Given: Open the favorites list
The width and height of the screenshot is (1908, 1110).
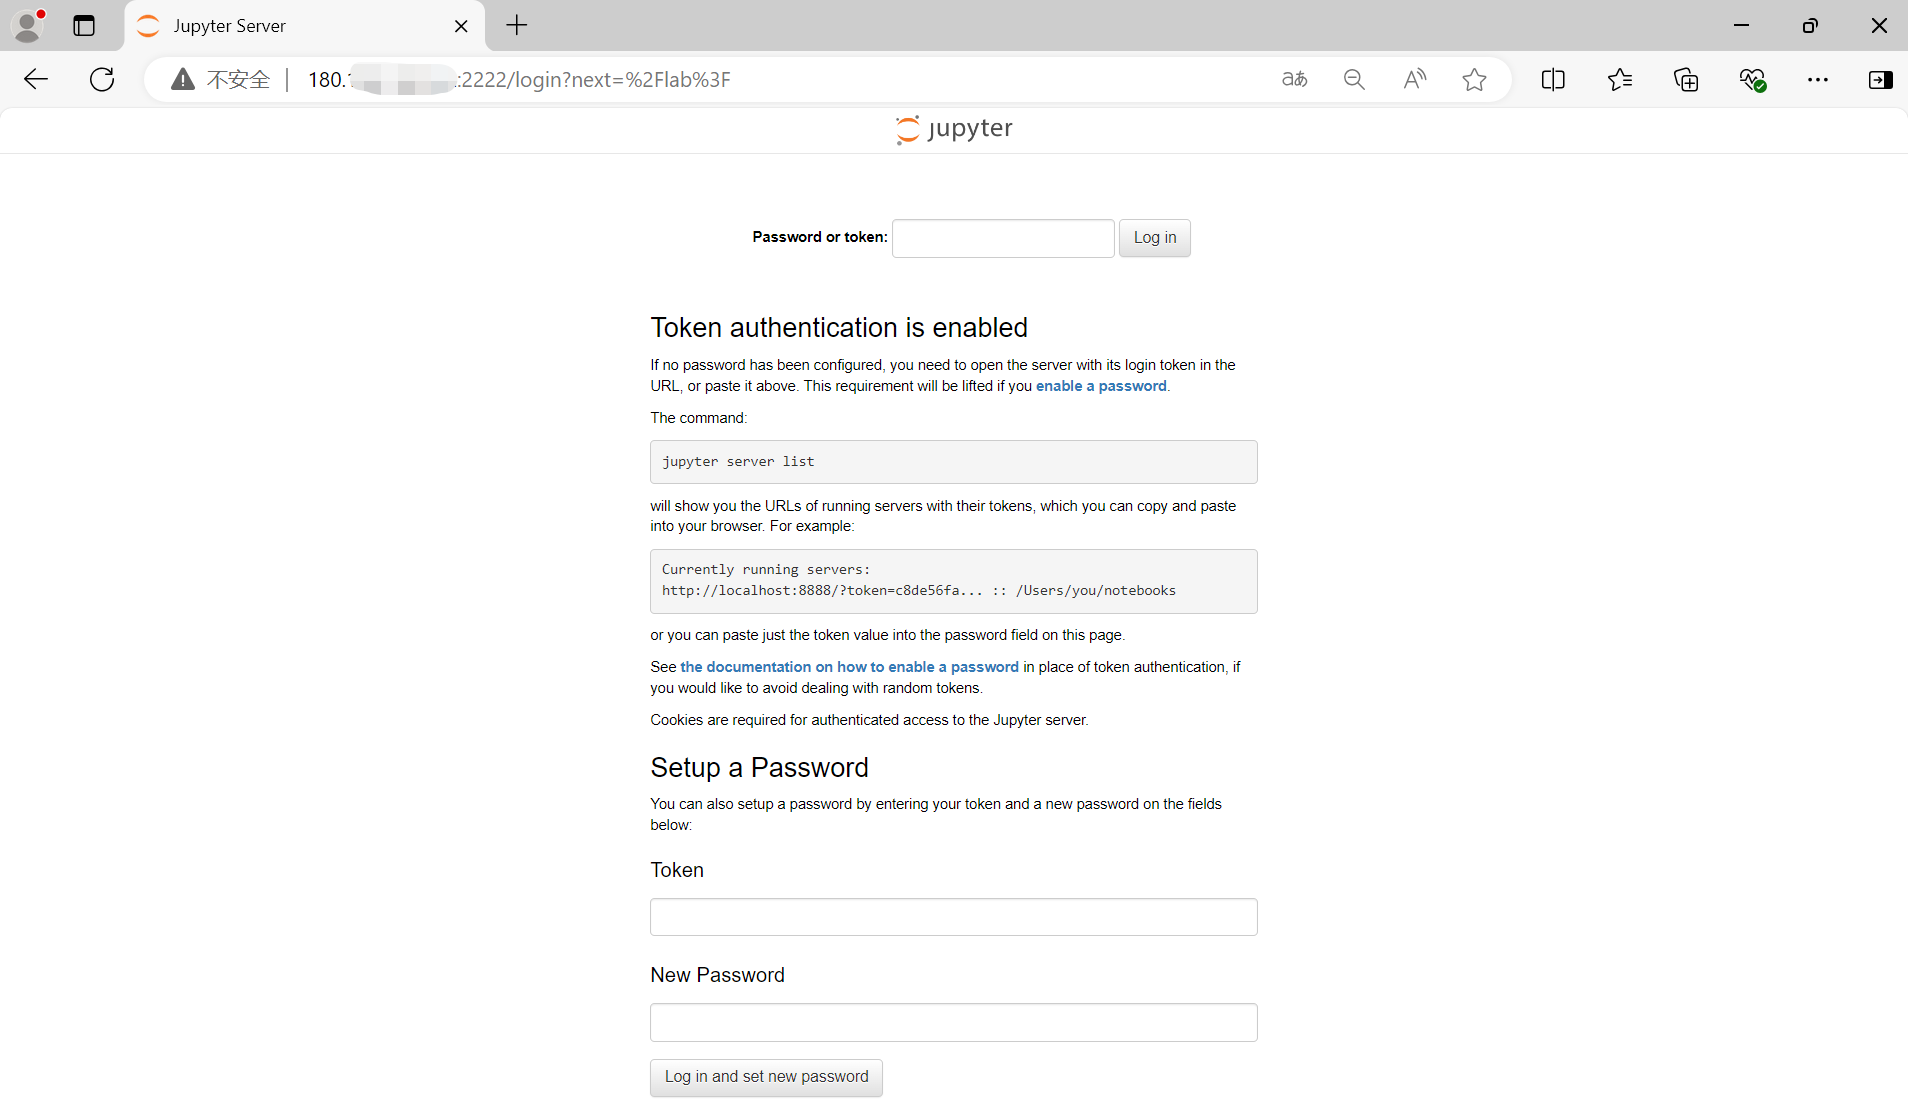Looking at the screenshot, I should 1620,80.
